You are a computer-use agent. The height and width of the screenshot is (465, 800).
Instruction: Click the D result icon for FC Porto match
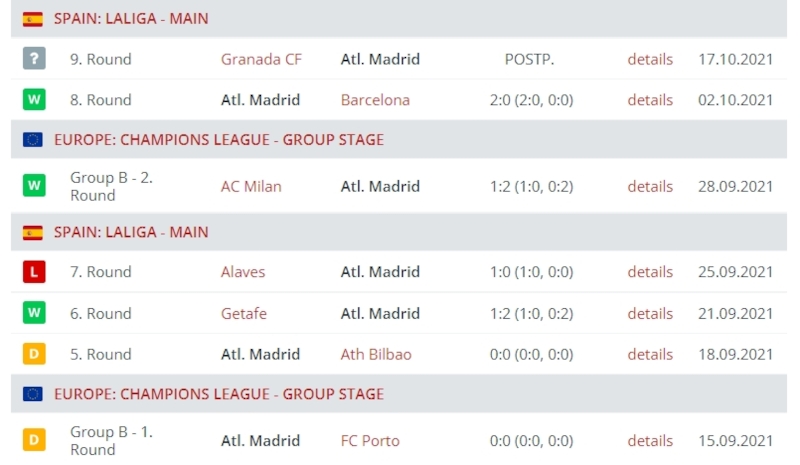pos(34,440)
